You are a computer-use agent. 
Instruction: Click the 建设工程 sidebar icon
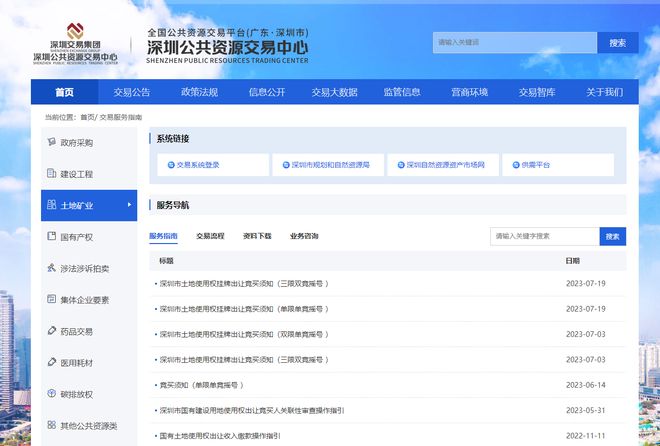pos(51,173)
